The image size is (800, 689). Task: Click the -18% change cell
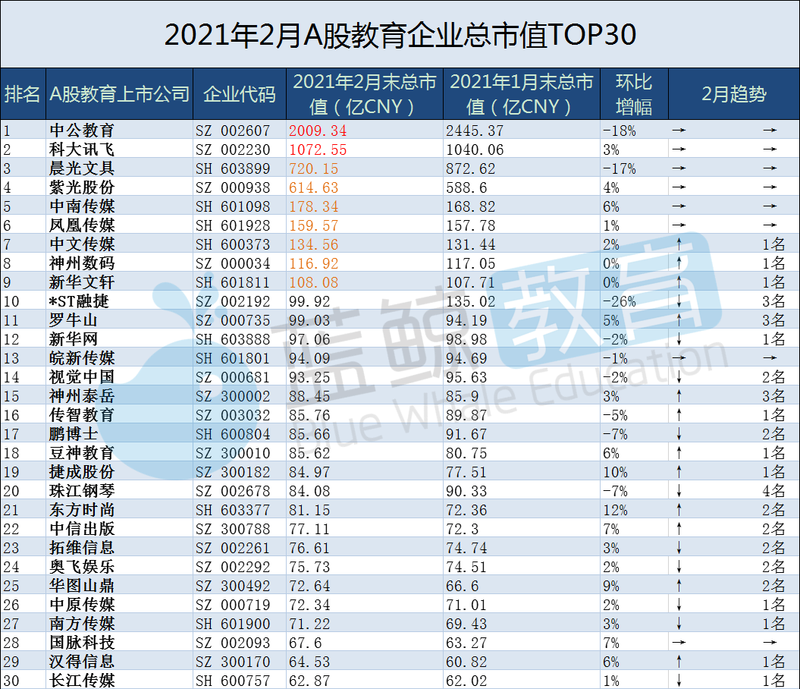tap(619, 131)
